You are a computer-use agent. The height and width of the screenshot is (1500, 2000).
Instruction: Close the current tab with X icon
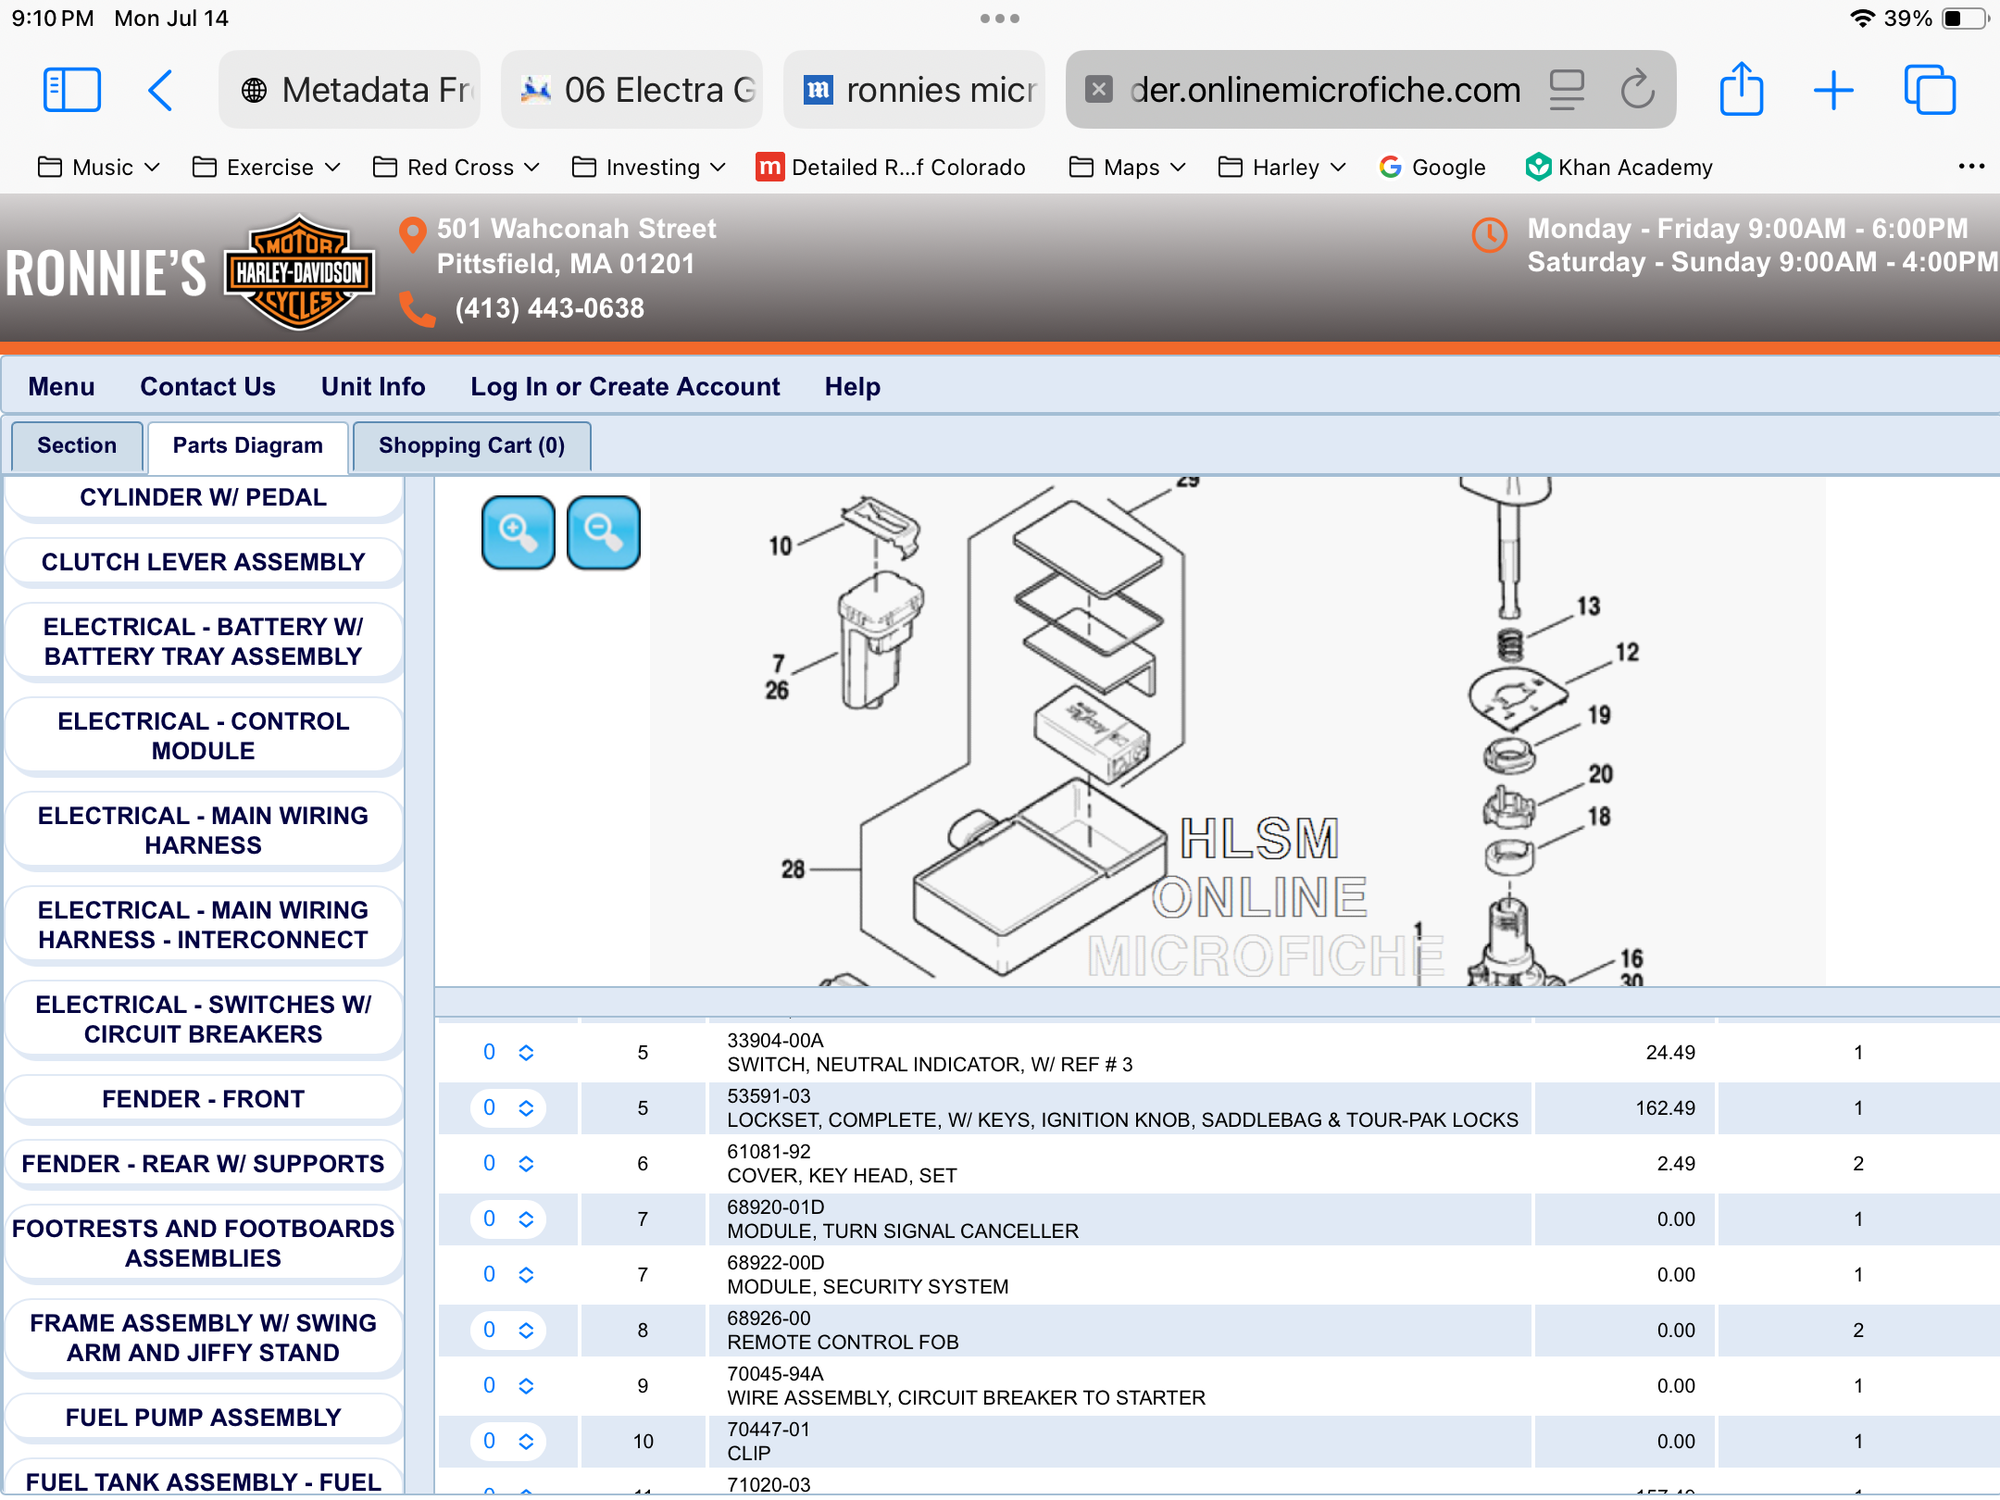[1098, 90]
